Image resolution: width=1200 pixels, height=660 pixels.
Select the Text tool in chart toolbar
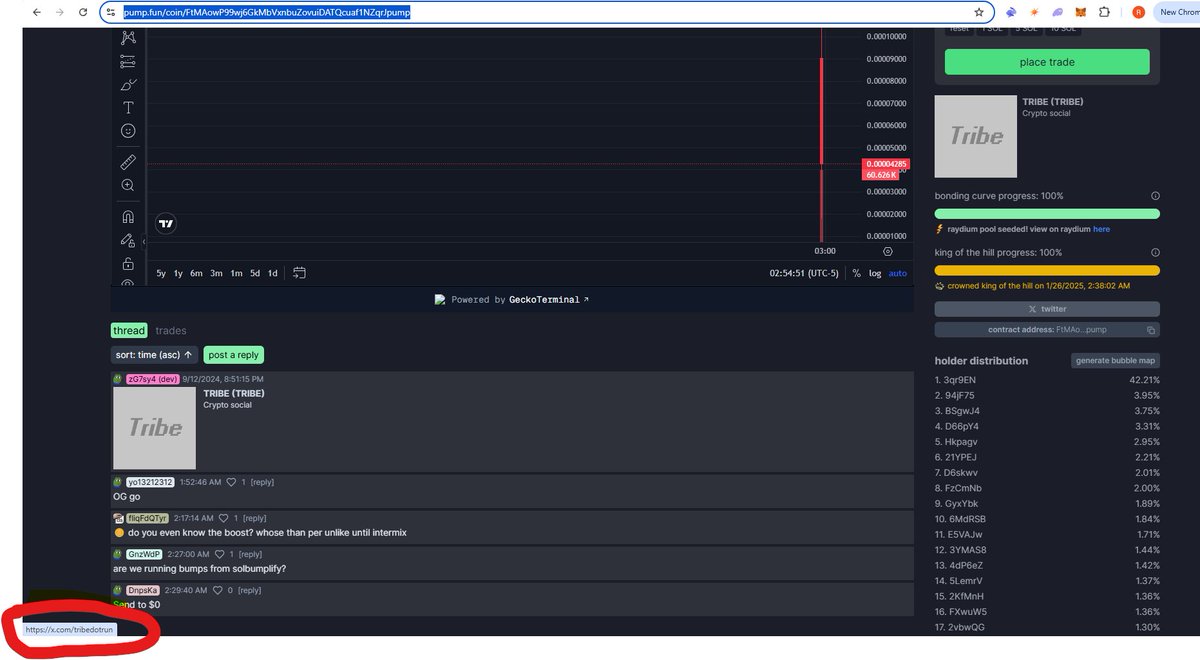tap(128, 108)
